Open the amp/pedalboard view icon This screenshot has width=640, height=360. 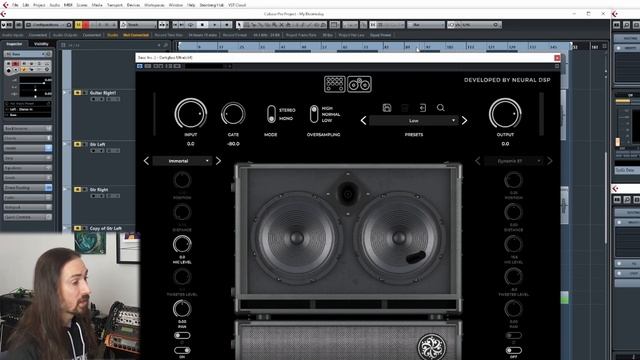pos(335,84)
